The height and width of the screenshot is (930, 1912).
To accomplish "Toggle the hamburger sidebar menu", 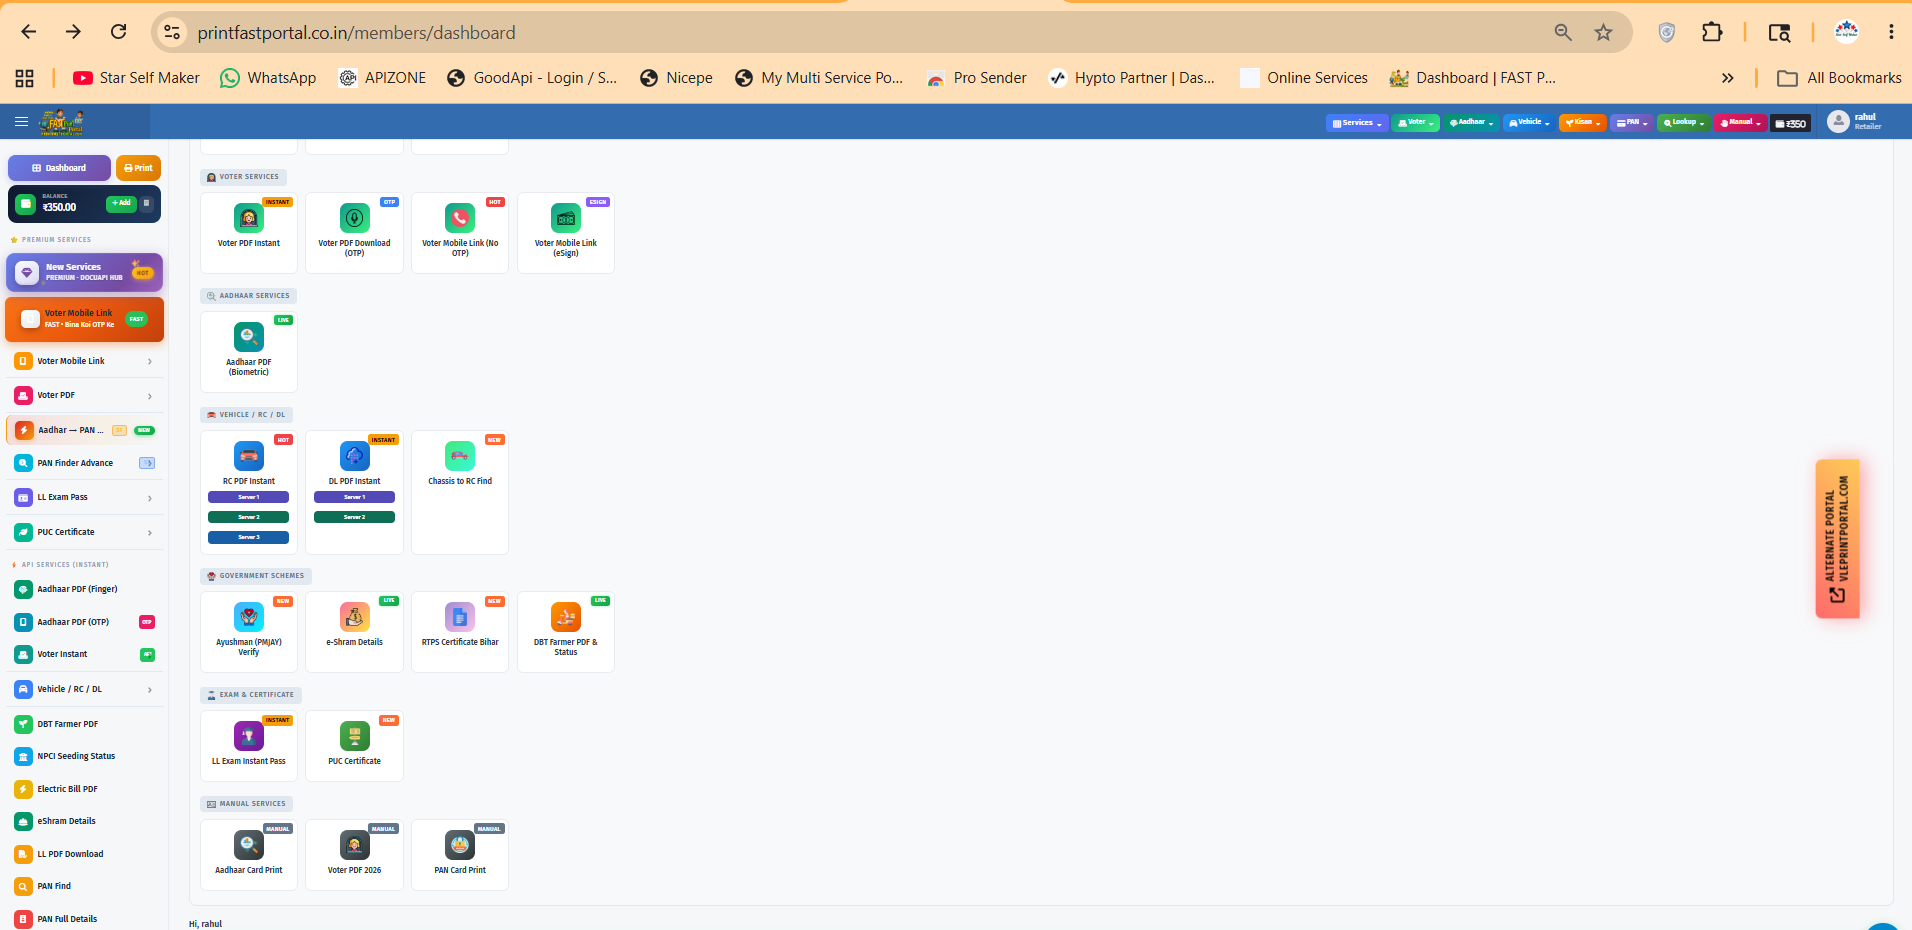I will [21, 122].
